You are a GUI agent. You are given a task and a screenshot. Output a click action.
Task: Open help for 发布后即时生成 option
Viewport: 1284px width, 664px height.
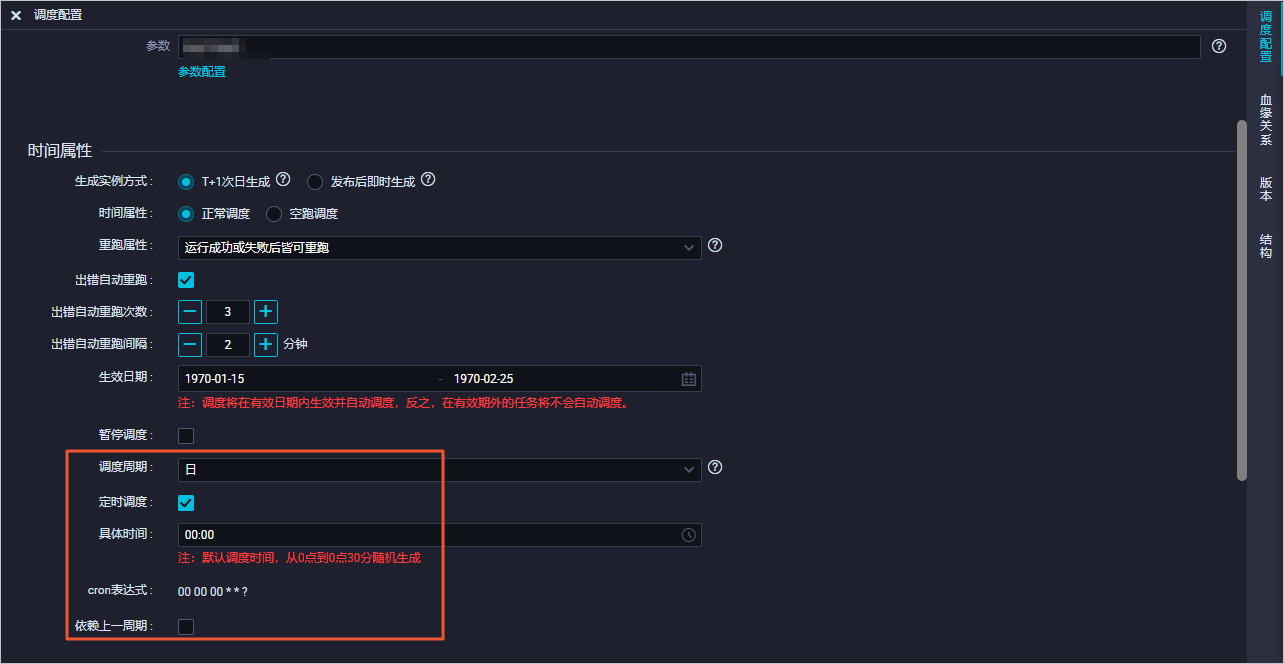point(428,180)
